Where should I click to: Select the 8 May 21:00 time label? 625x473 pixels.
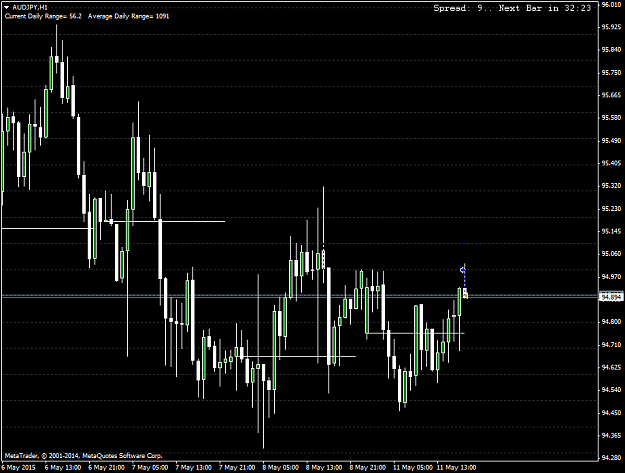pyautogui.click(x=368, y=467)
